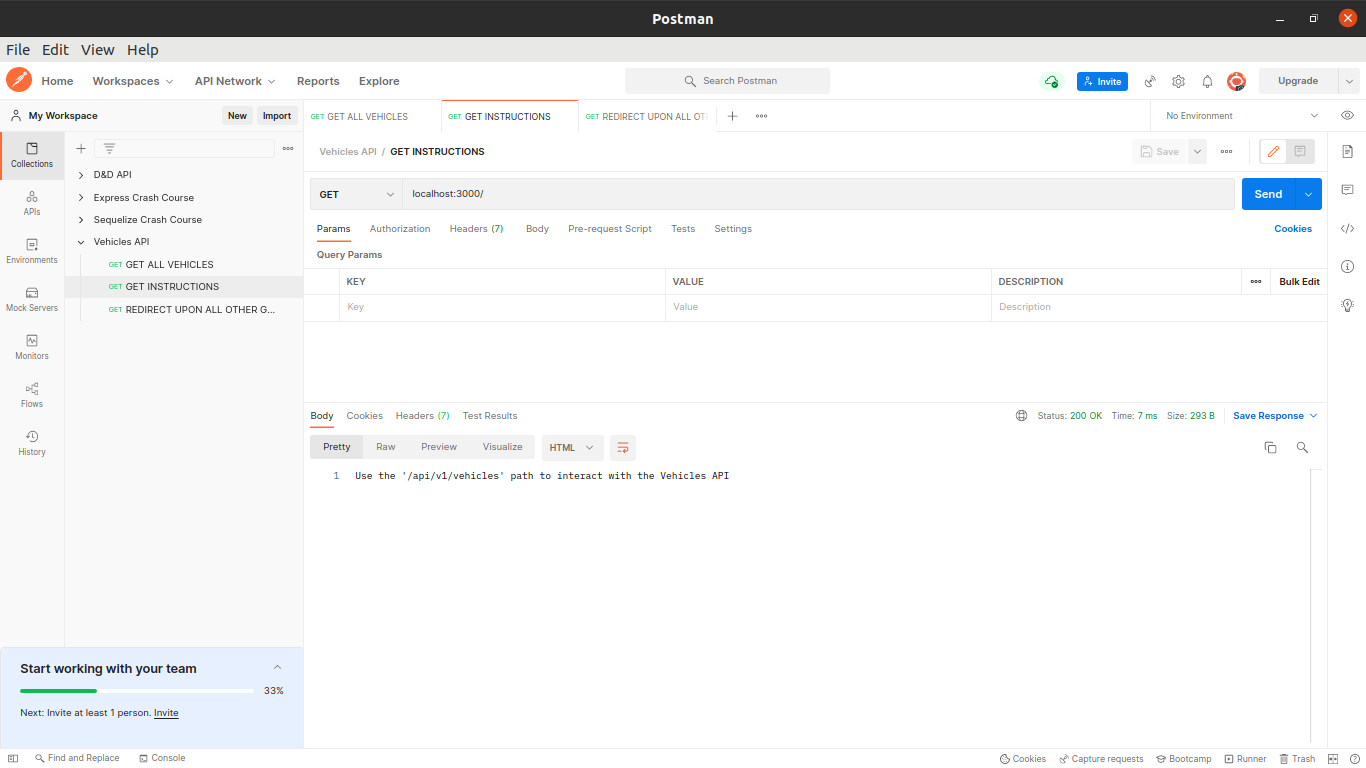Open the Trash from the status bar

click(x=1297, y=758)
